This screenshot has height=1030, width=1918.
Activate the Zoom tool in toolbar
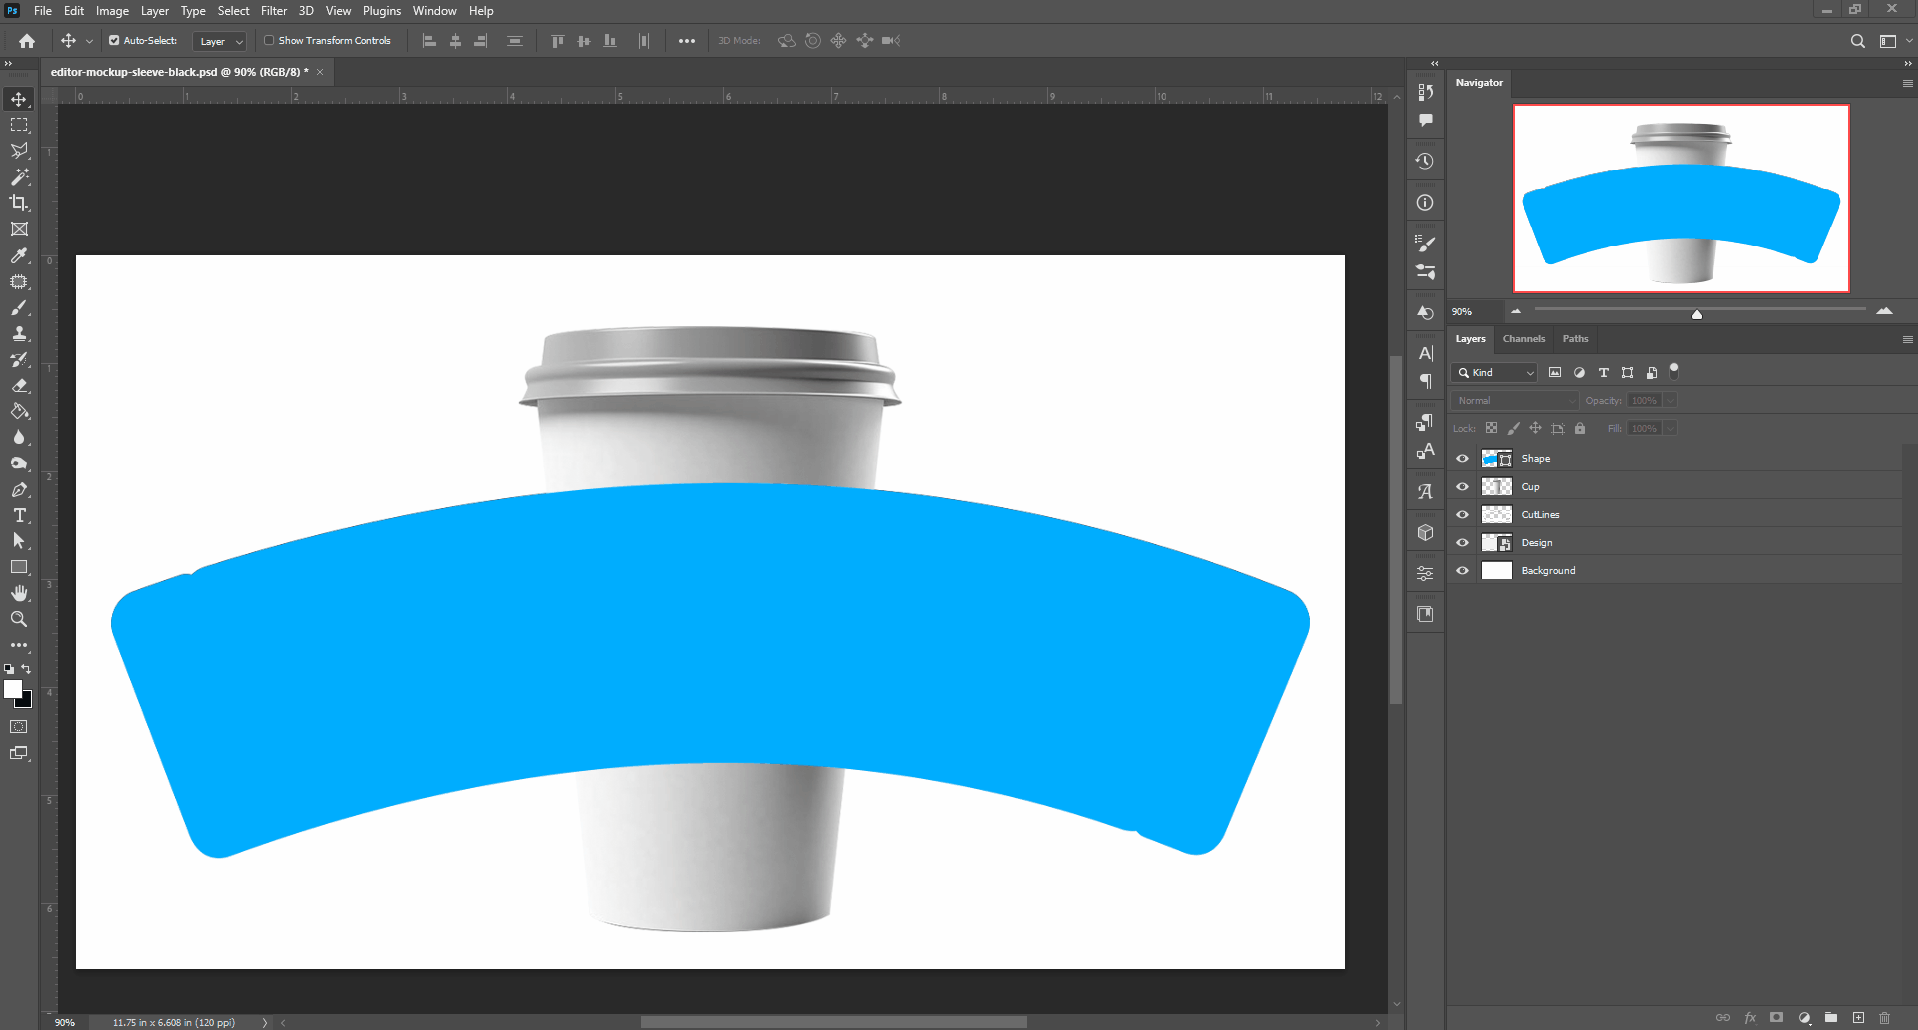coord(19,619)
